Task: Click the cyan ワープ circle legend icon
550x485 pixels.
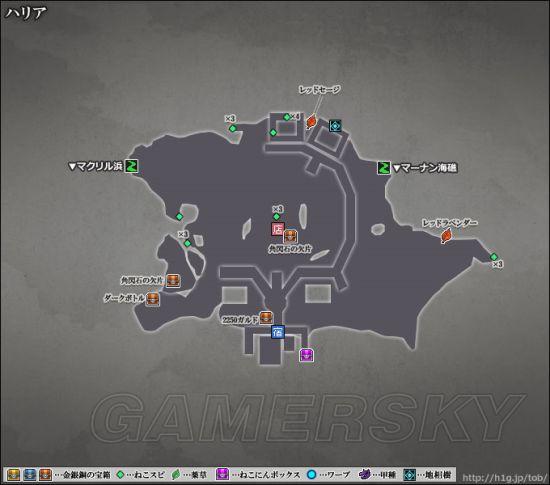Action: coord(311,475)
